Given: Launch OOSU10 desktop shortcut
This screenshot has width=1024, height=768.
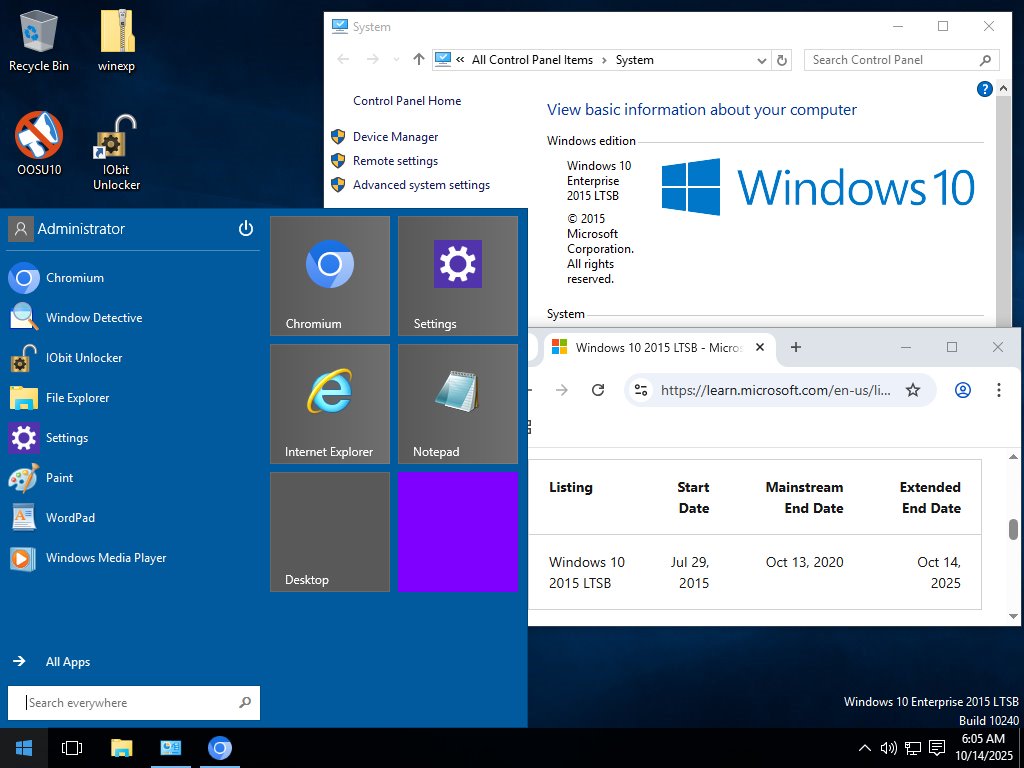Looking at the screenshot, I should tap(39, 144).
